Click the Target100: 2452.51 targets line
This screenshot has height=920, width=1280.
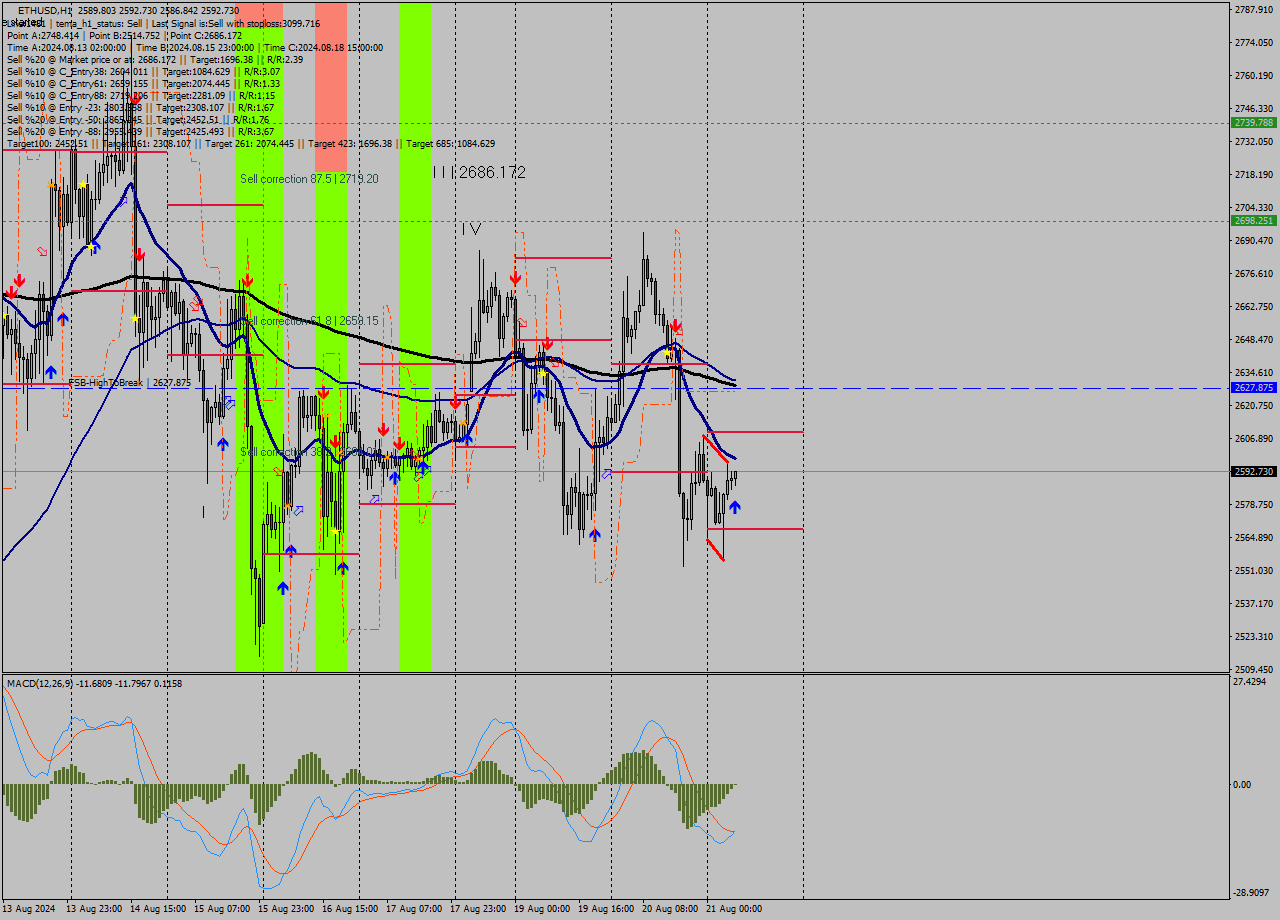click(x=250, y=143)
